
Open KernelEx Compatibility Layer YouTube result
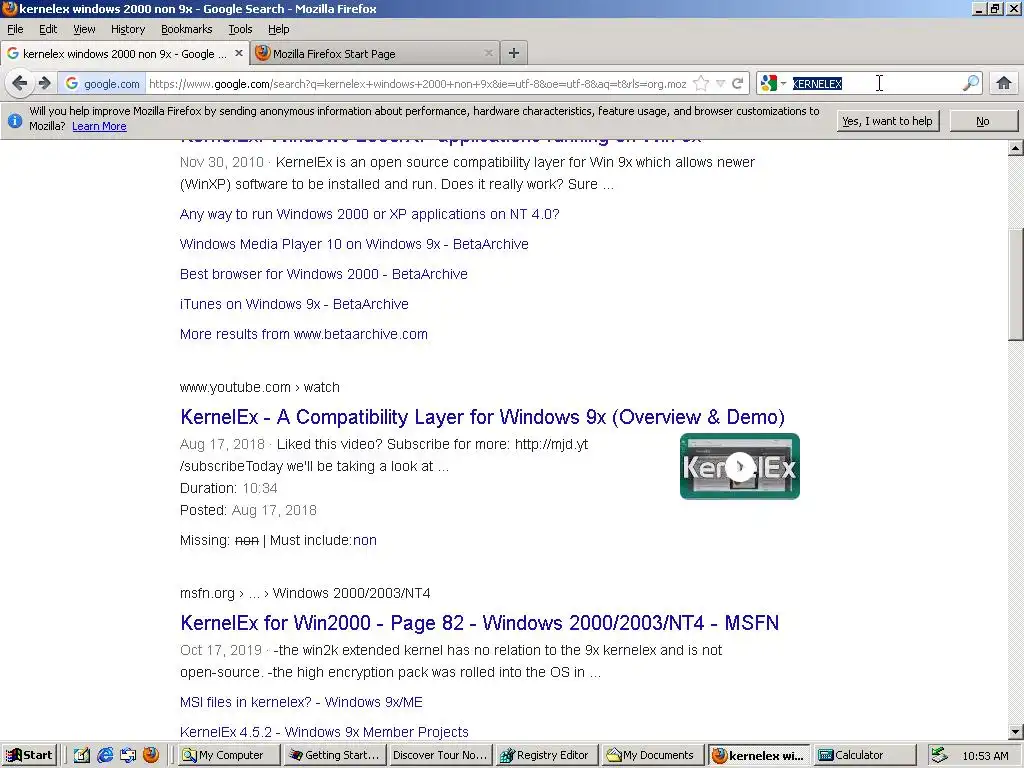482,417
